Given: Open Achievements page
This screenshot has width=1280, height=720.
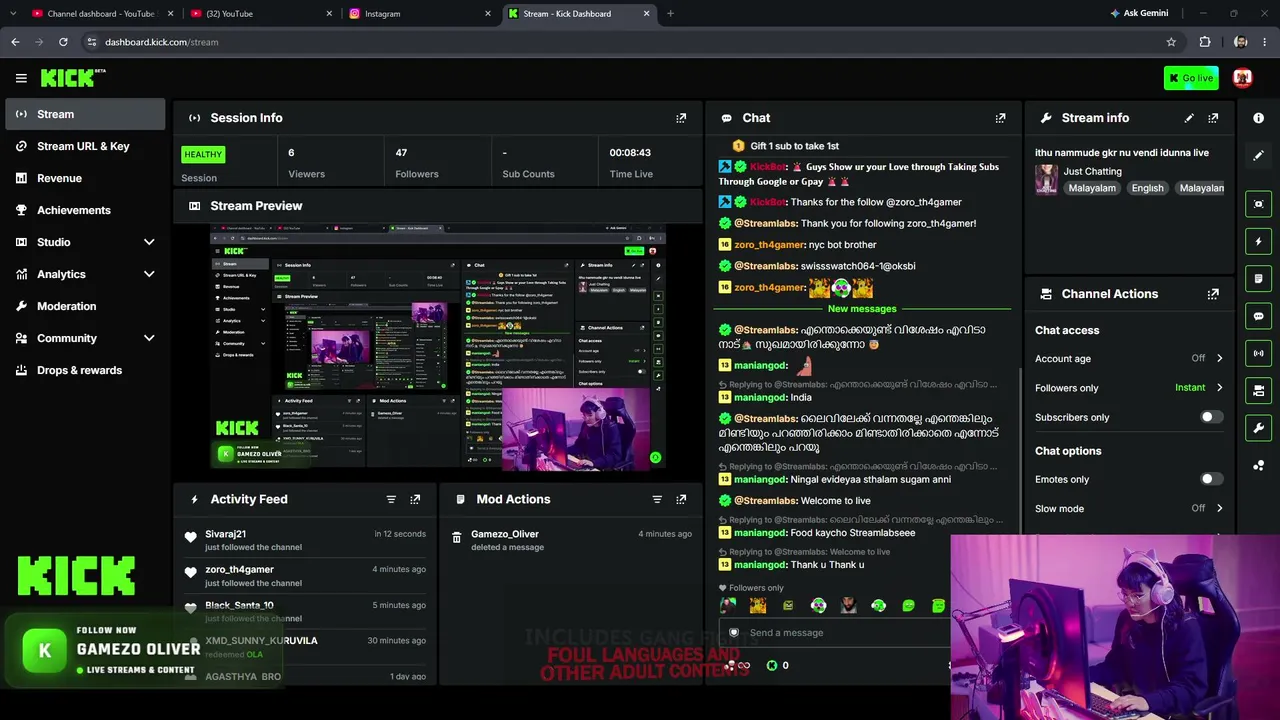Looking at the screenshot, I should (85, 210).
